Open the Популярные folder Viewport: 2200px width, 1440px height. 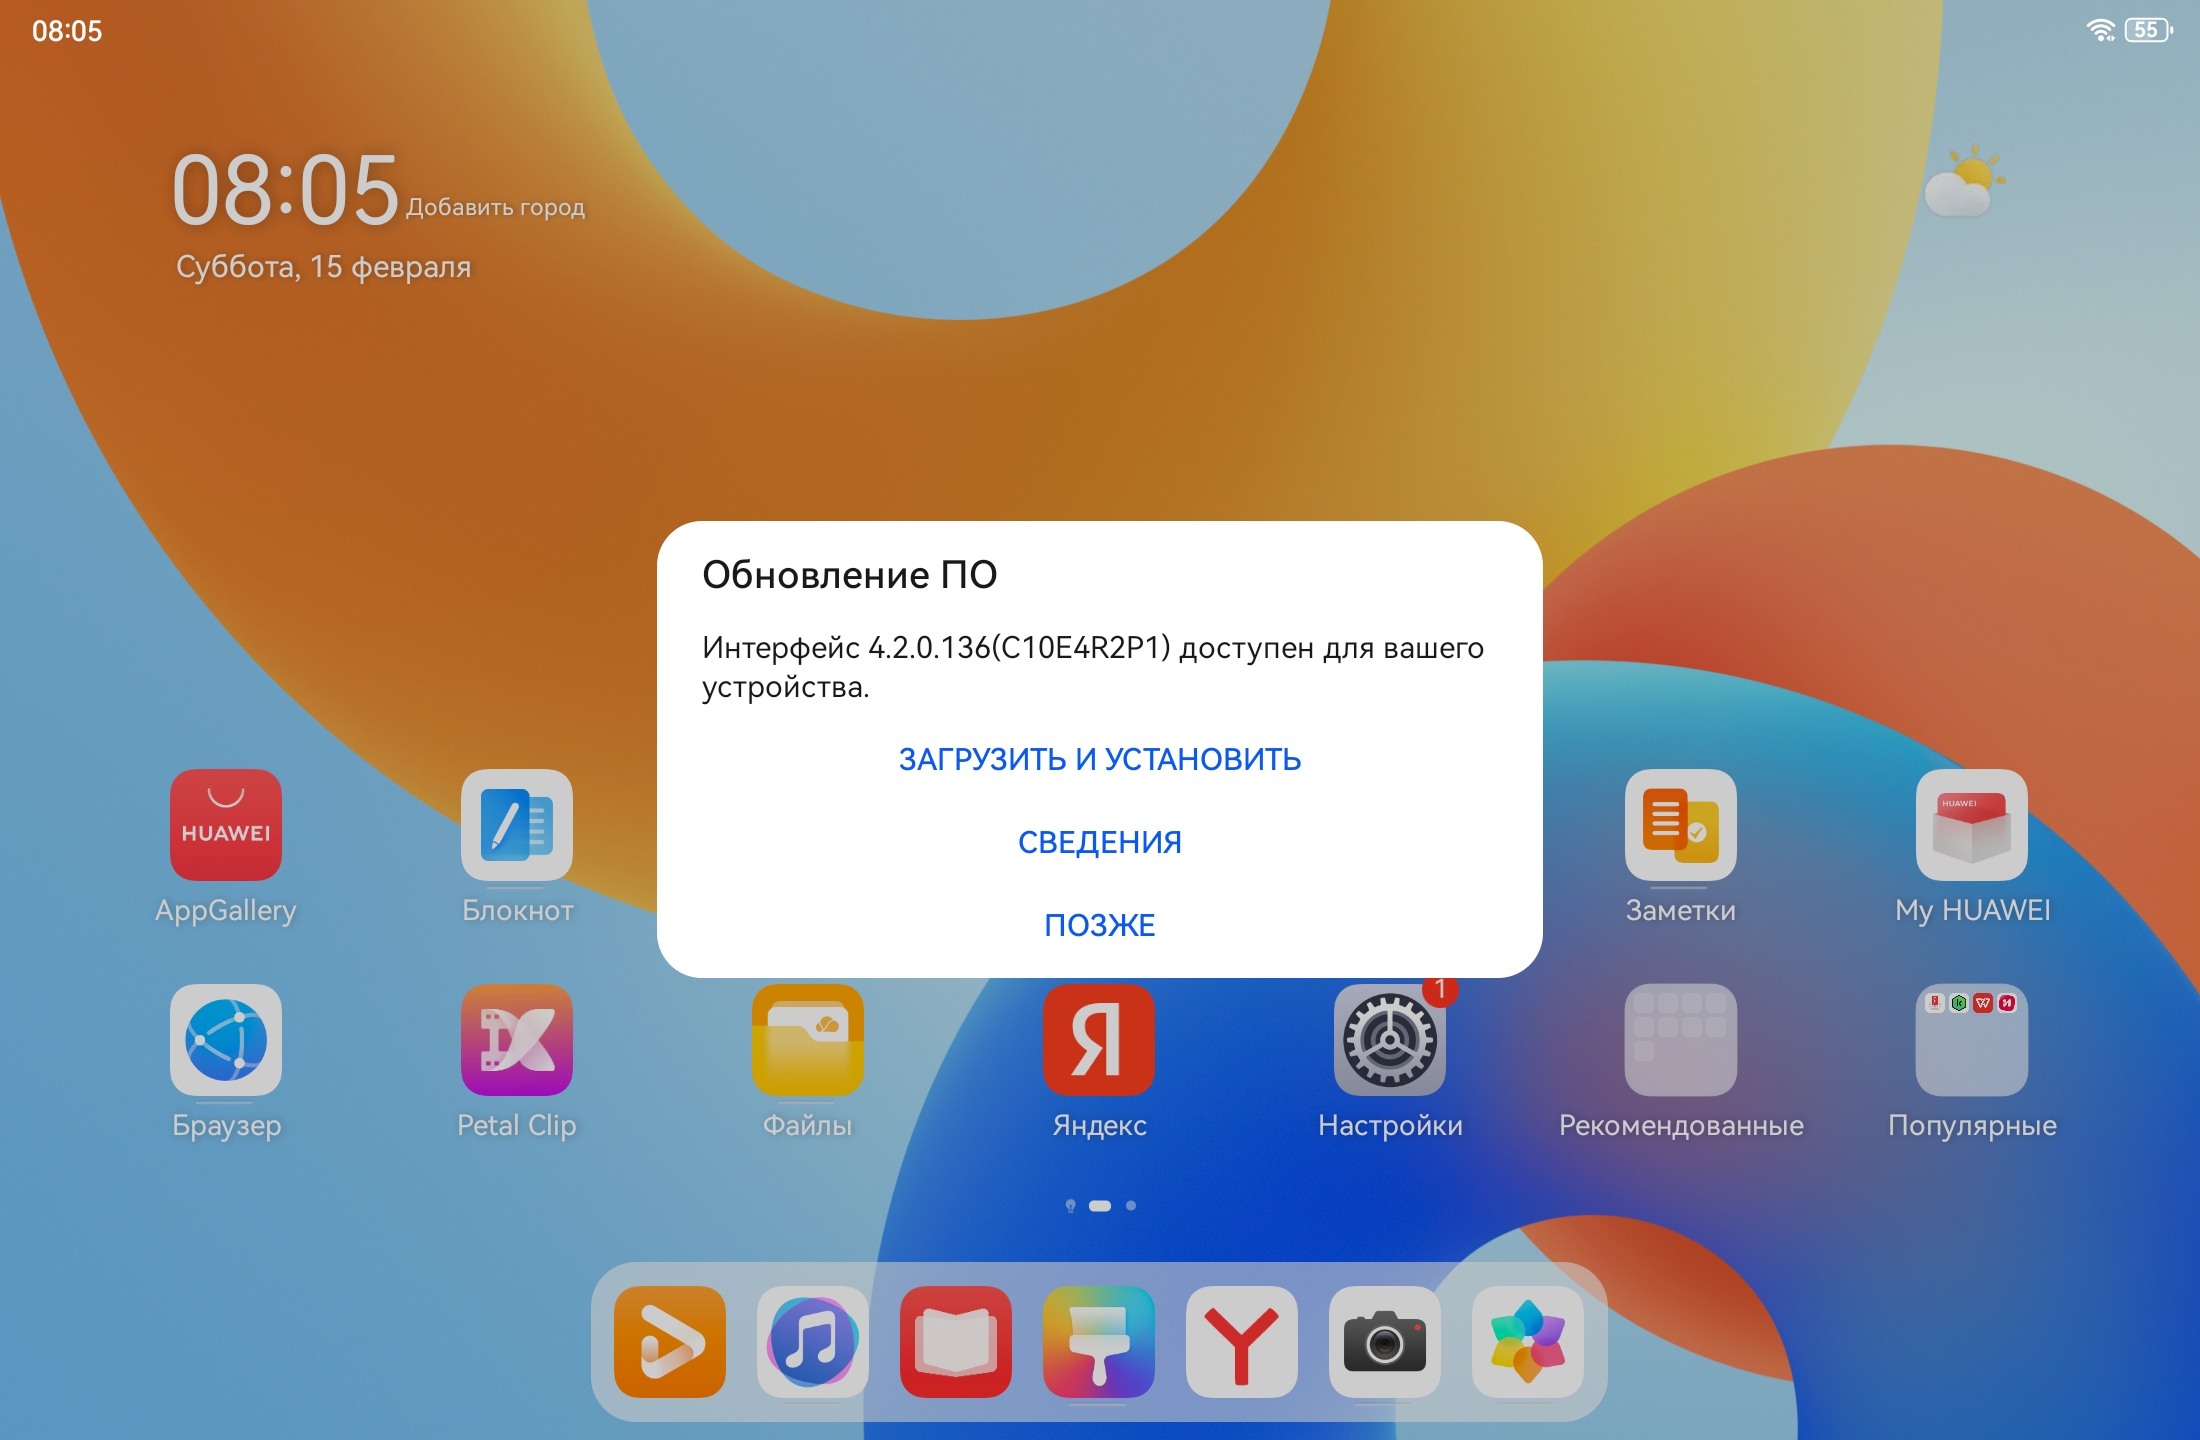click(1972, 1040)
